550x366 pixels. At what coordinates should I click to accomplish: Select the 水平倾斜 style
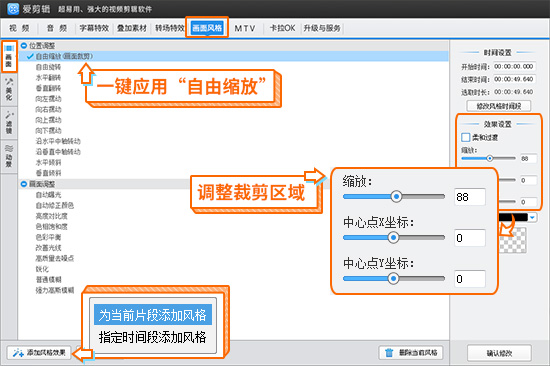click(48, 162)
